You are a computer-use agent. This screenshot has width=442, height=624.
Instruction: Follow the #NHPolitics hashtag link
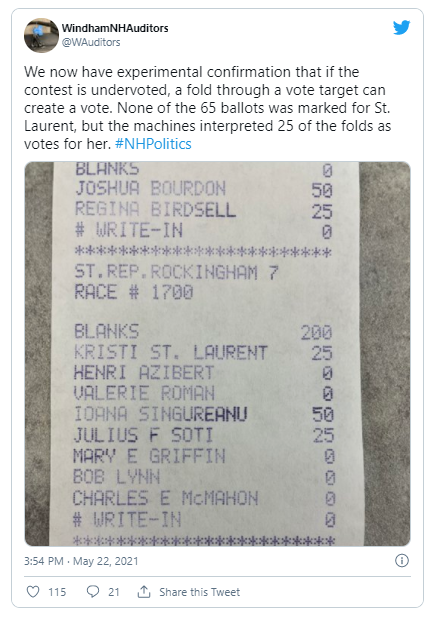(x=153, y=144)
